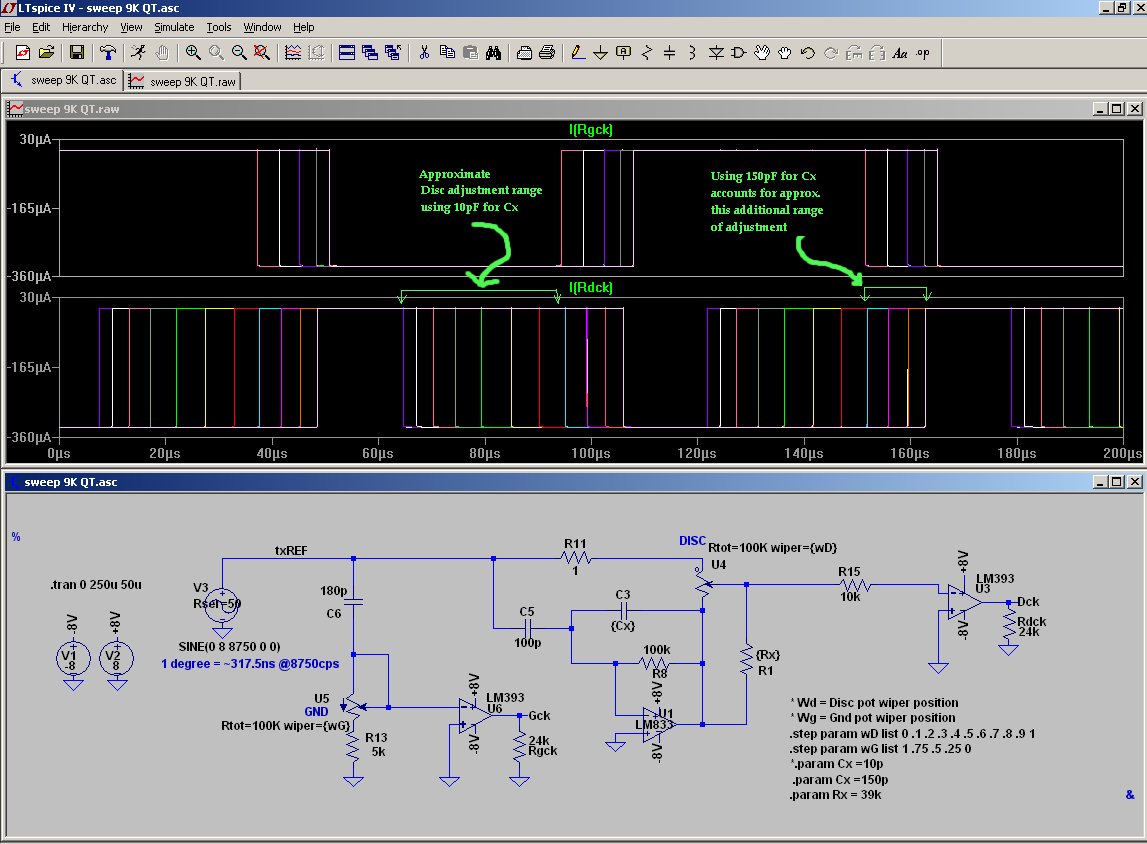Switch to sweep 9K QT.raw tab
The image size is (1147, 844).
(x=184, y=81)
